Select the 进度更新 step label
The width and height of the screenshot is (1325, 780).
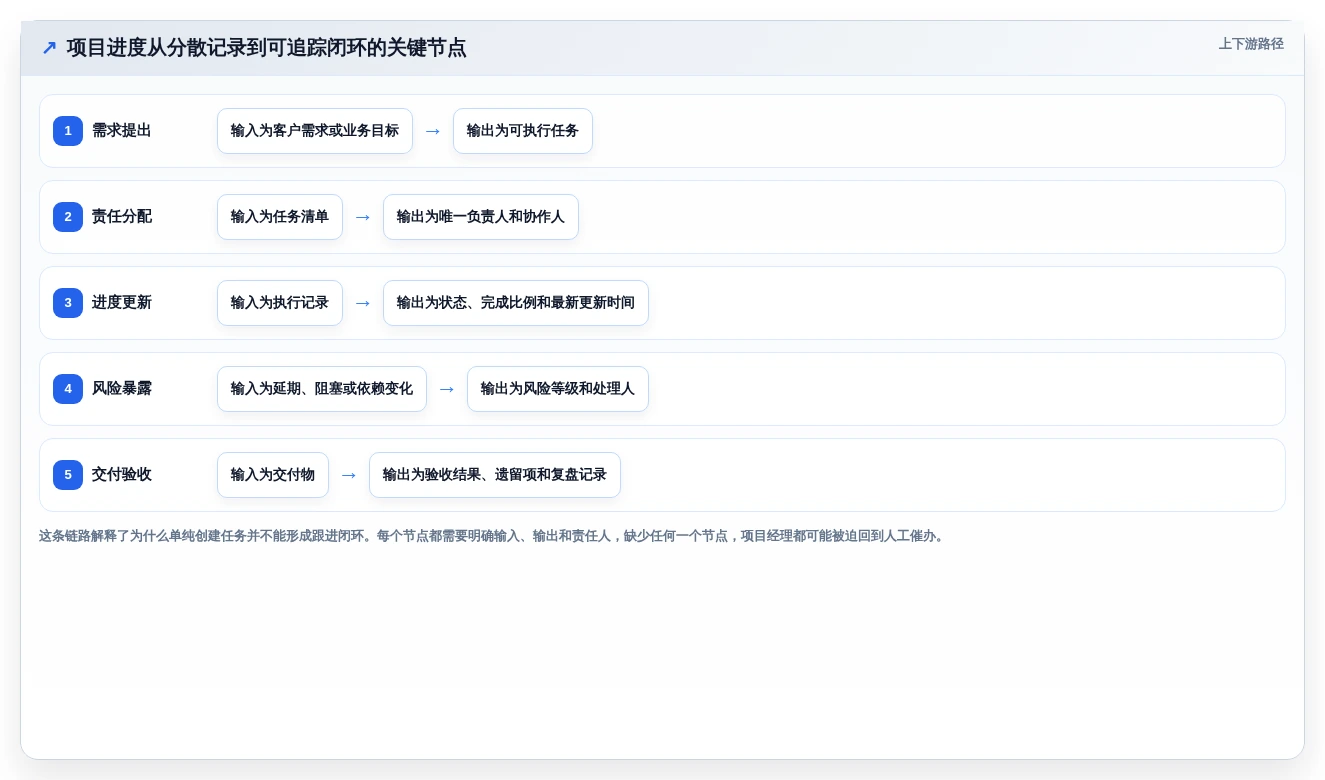pyautogui.click(x=122, y=303)
